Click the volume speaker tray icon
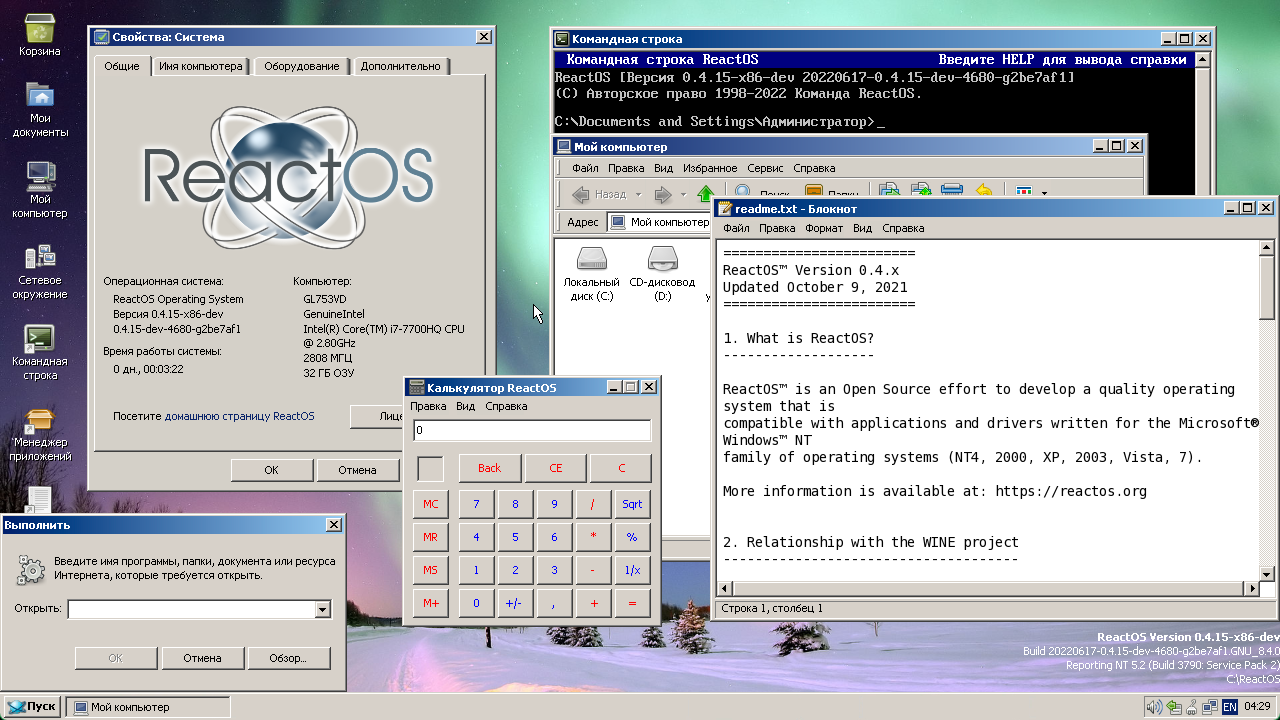The height and width of the screenshot is (720, 1280). [1154, 707]
